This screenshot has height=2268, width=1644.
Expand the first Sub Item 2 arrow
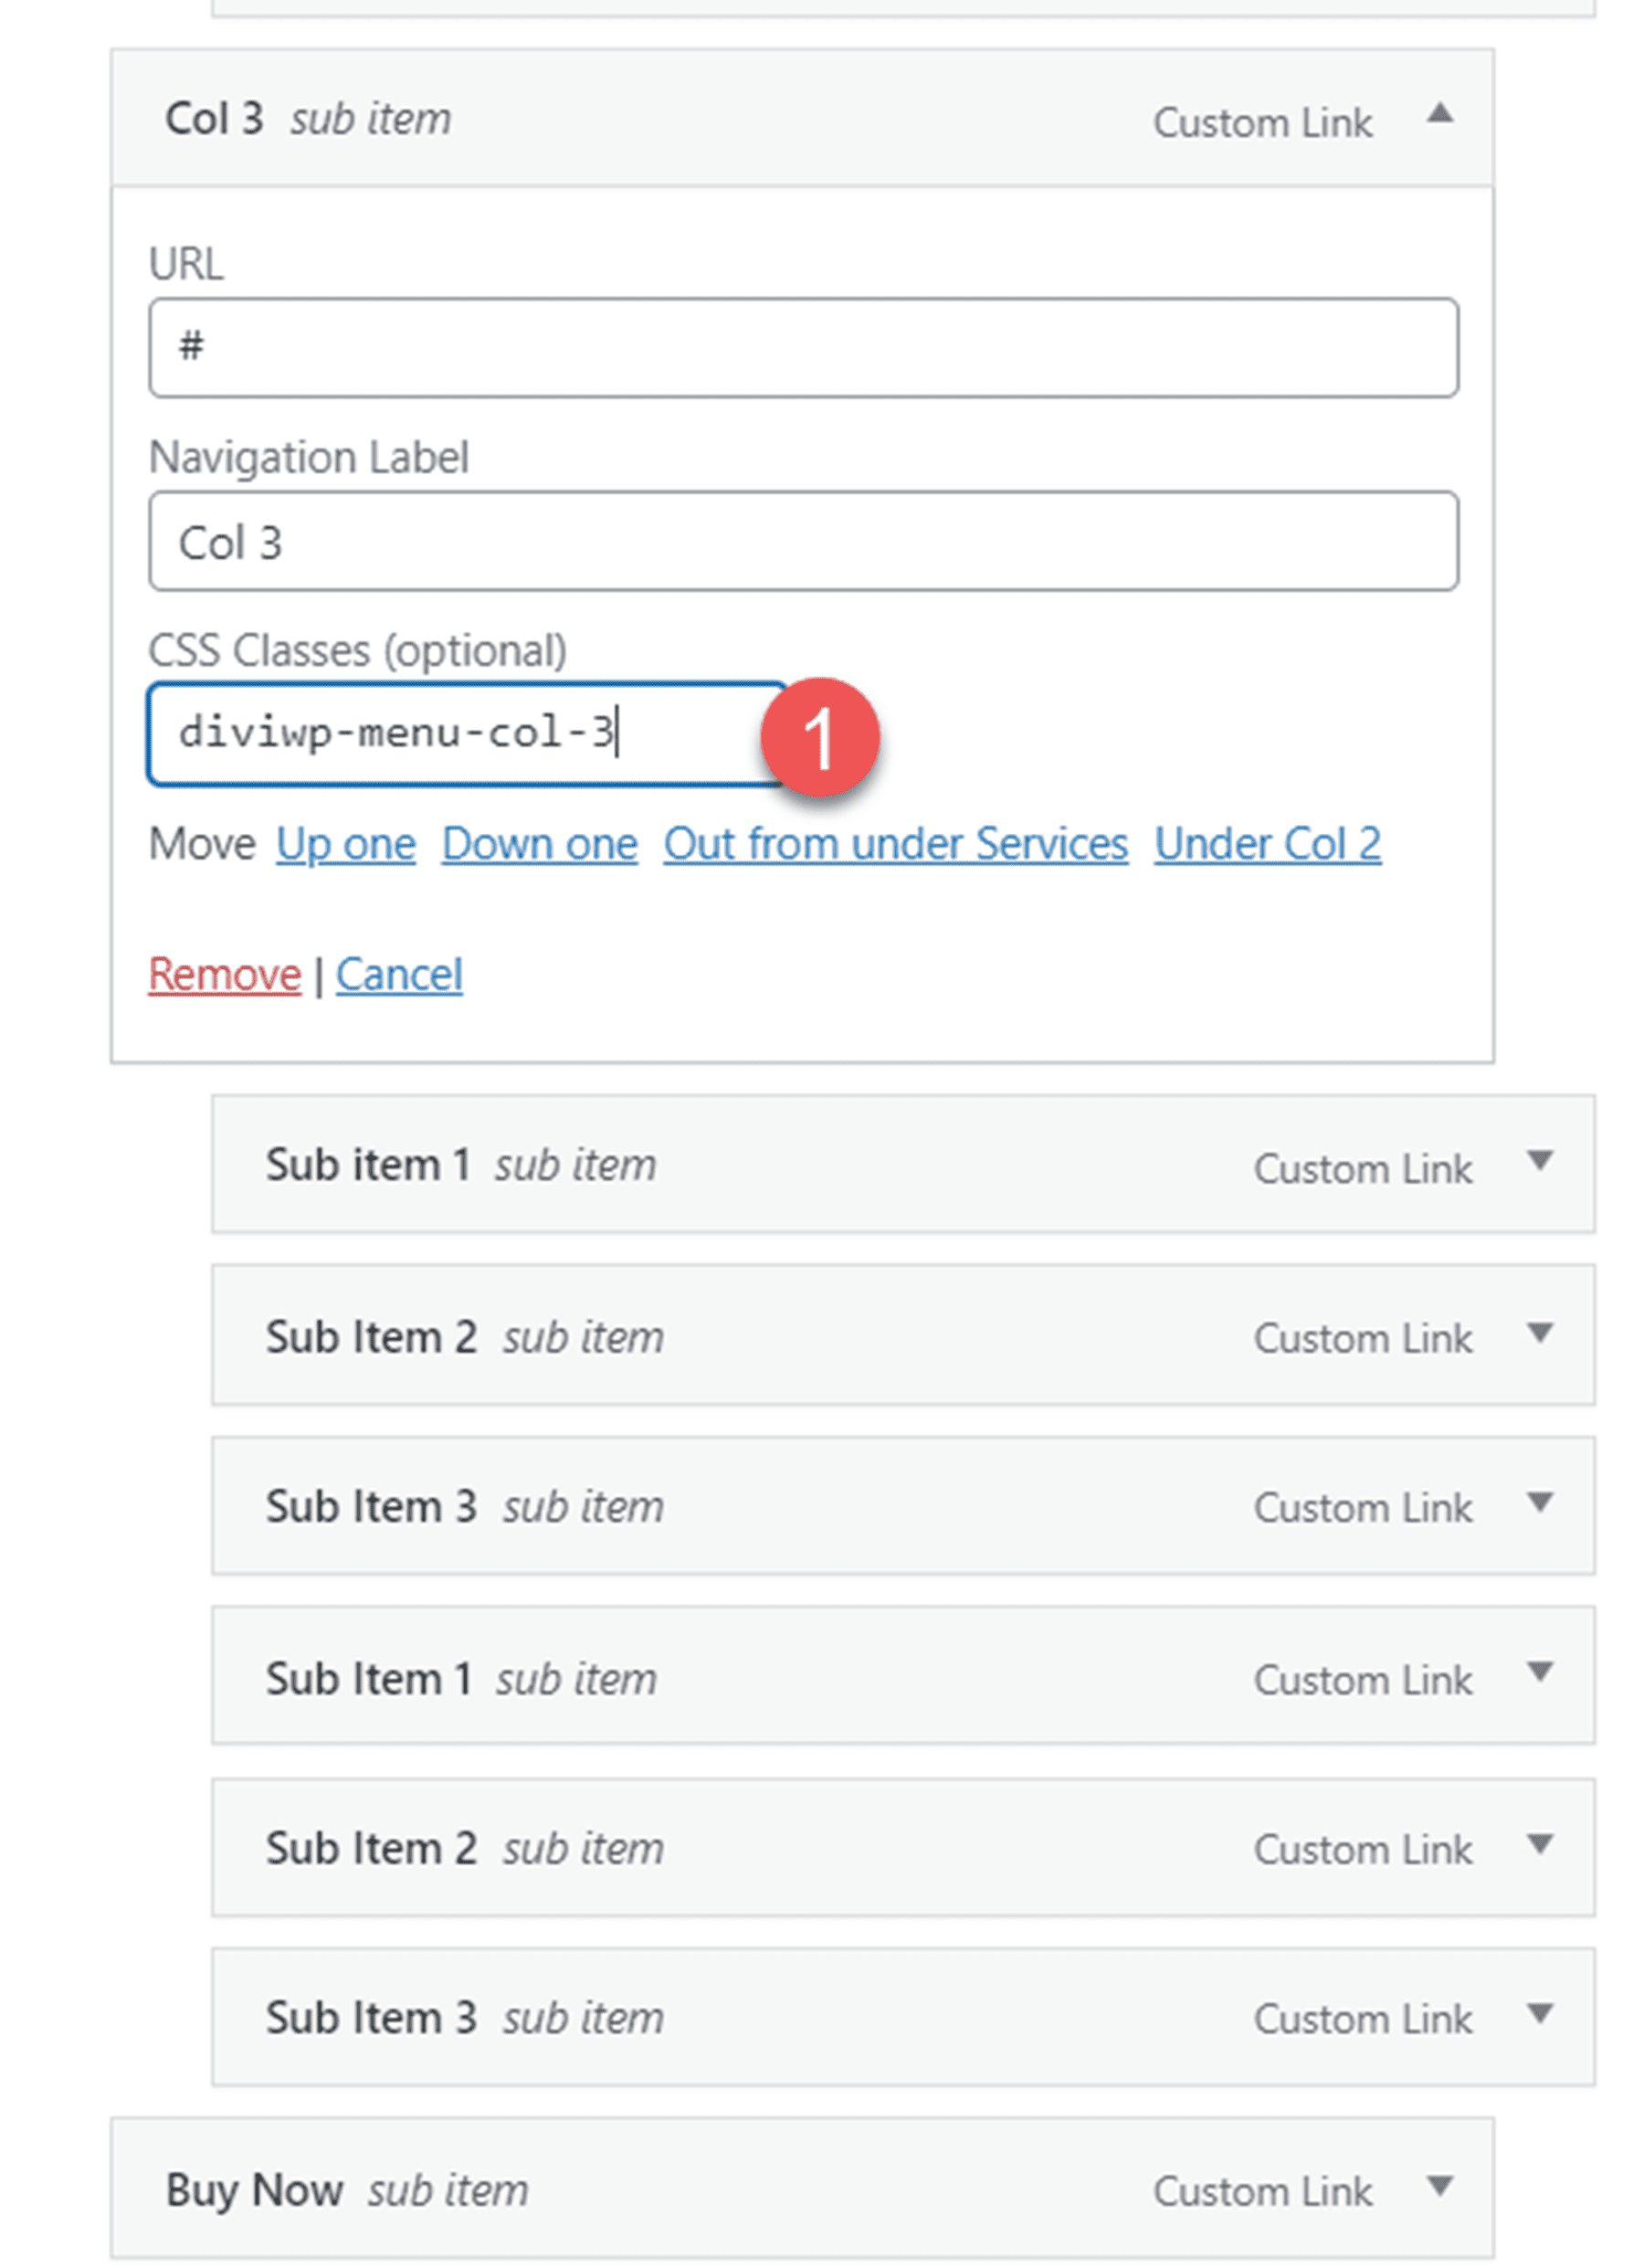pyautogui.click(x=1540, y=1333)
